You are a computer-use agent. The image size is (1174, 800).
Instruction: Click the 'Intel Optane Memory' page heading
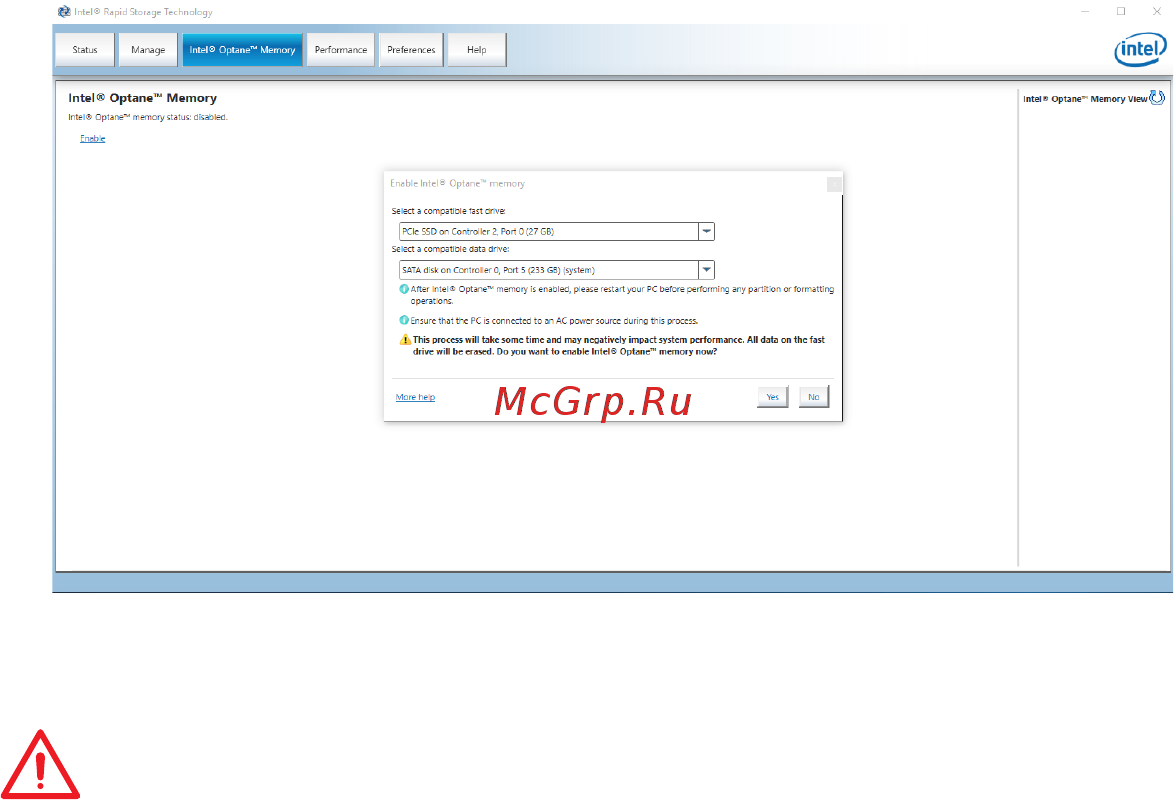142,98
